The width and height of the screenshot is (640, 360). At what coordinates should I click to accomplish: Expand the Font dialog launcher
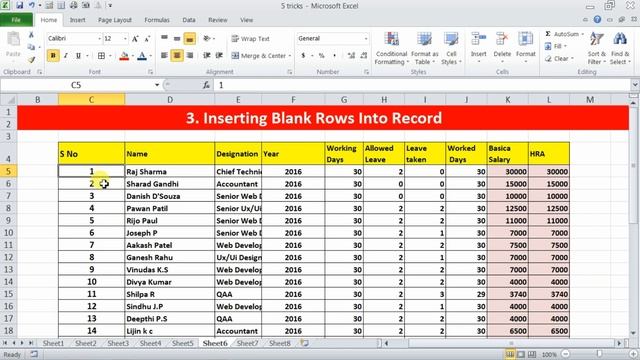tap(151, 72)
